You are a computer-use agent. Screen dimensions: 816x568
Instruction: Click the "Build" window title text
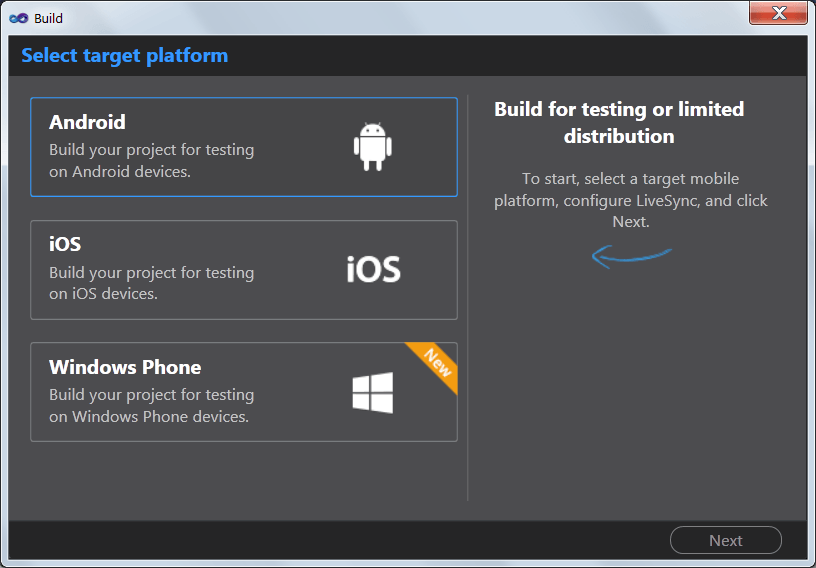[x=48, y=18]
